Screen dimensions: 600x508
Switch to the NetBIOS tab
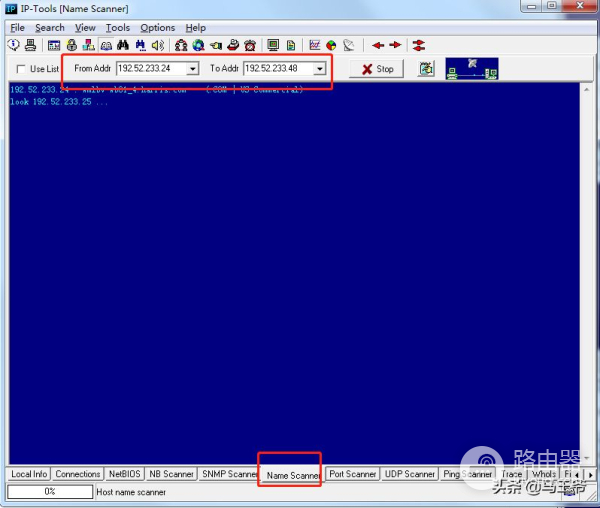(125, 474)
